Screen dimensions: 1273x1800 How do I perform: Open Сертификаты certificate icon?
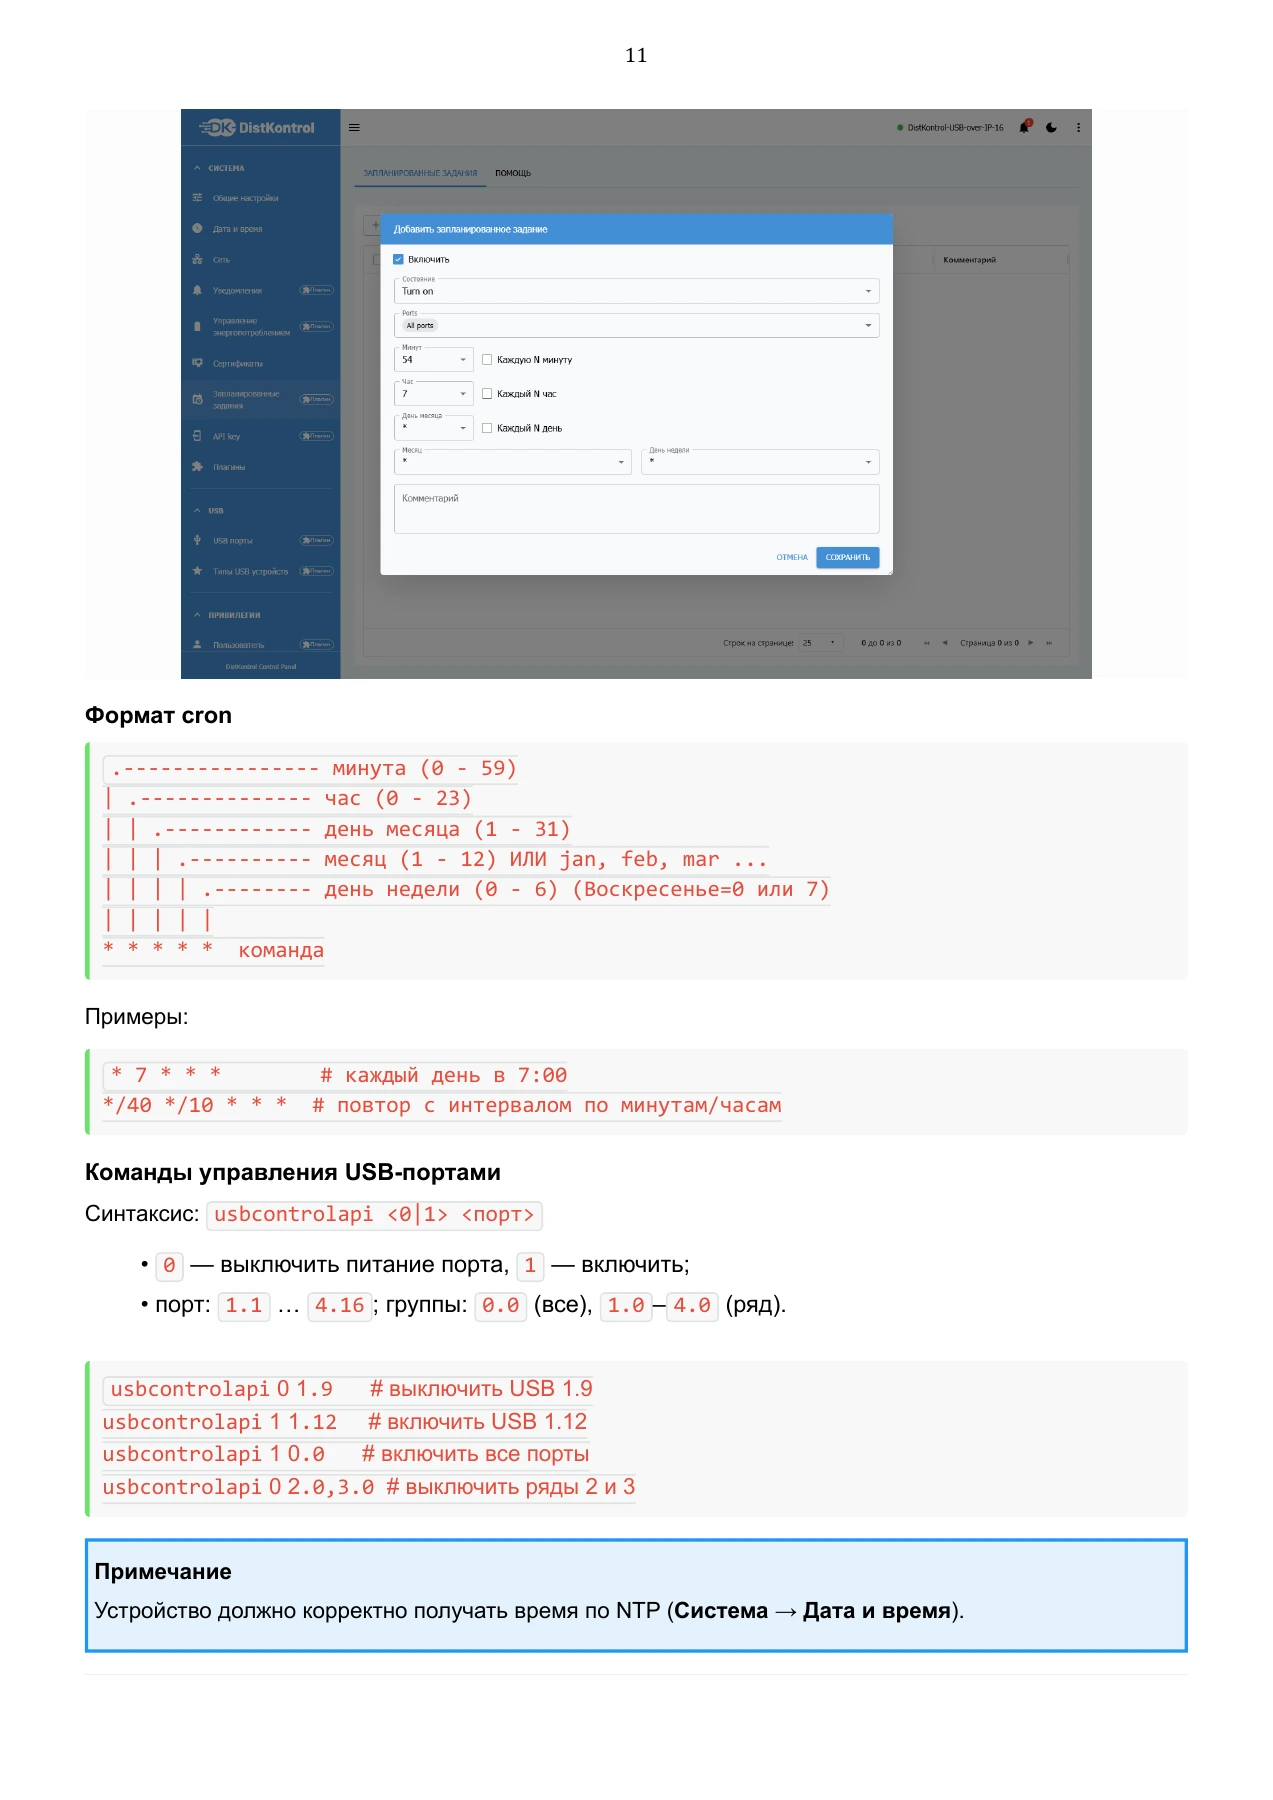197,364
